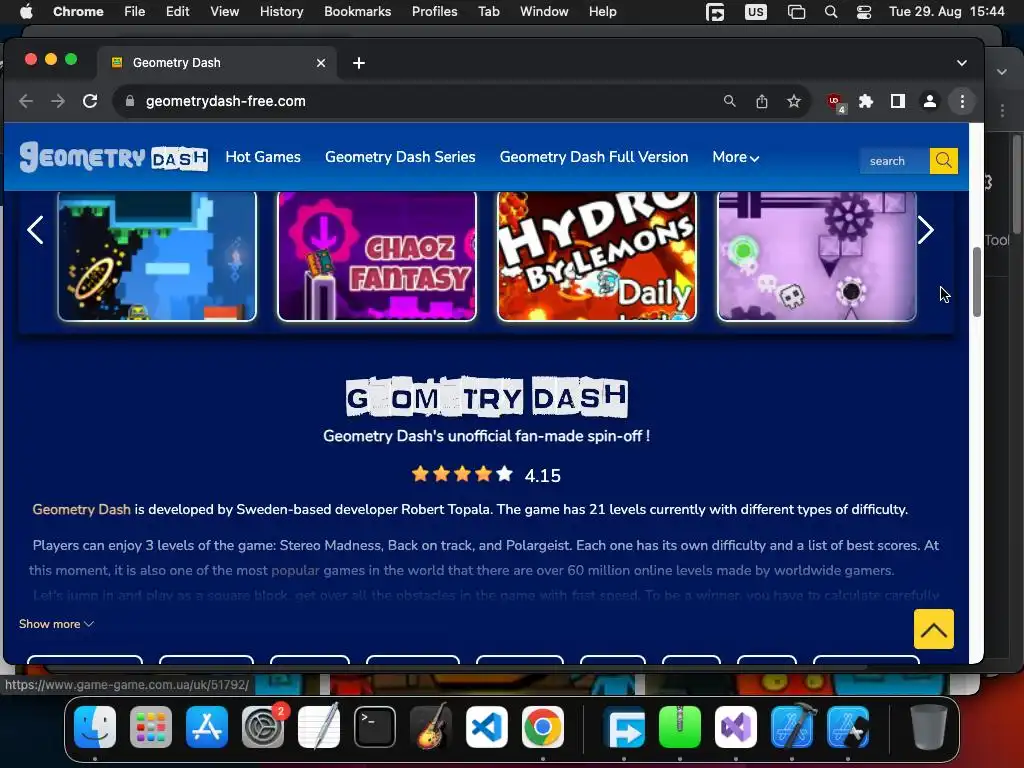Open the purple gears game thumbnail
Image resolution: width=1024 pixels, height=768 pixels.
(817, 255)
